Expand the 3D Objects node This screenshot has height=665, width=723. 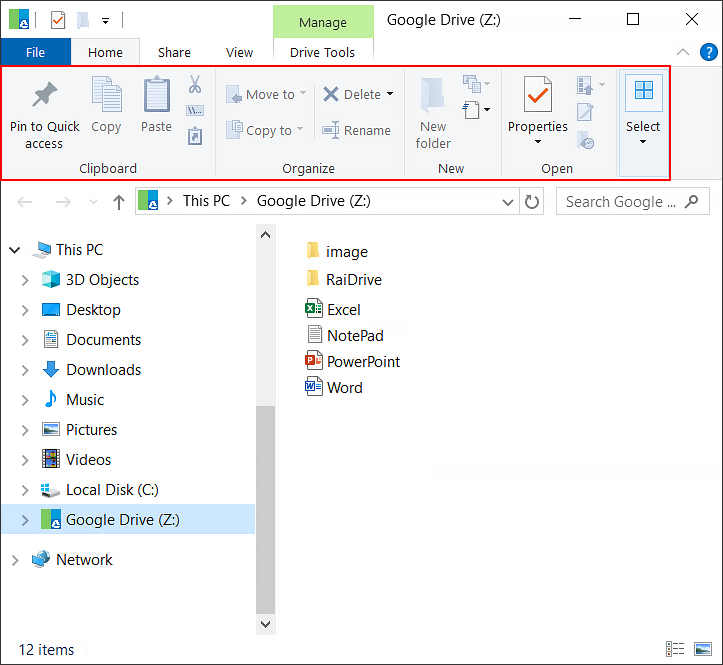point(25,280)
